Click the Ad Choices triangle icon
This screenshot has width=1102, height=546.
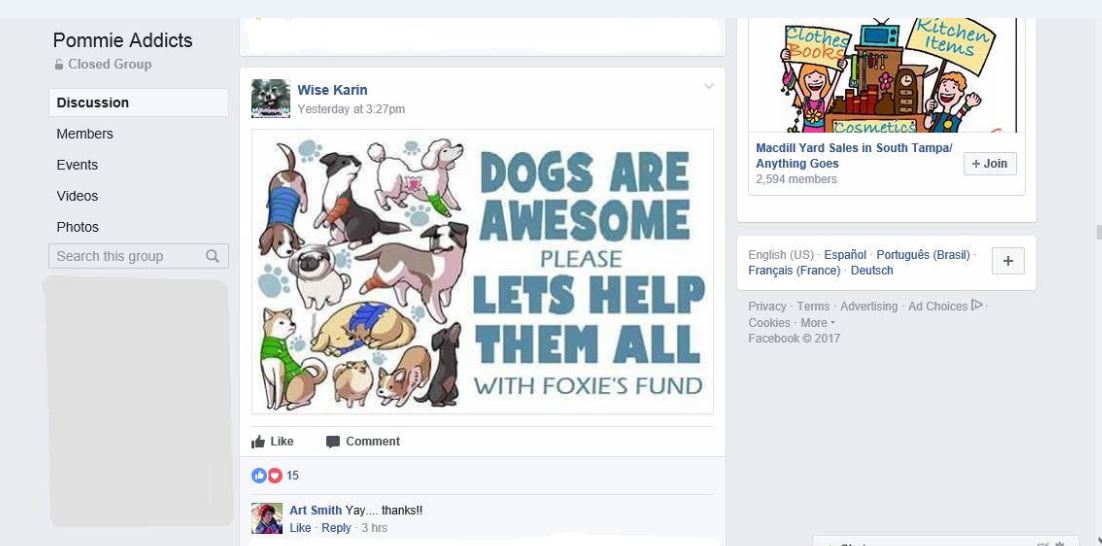click(976, 305)
